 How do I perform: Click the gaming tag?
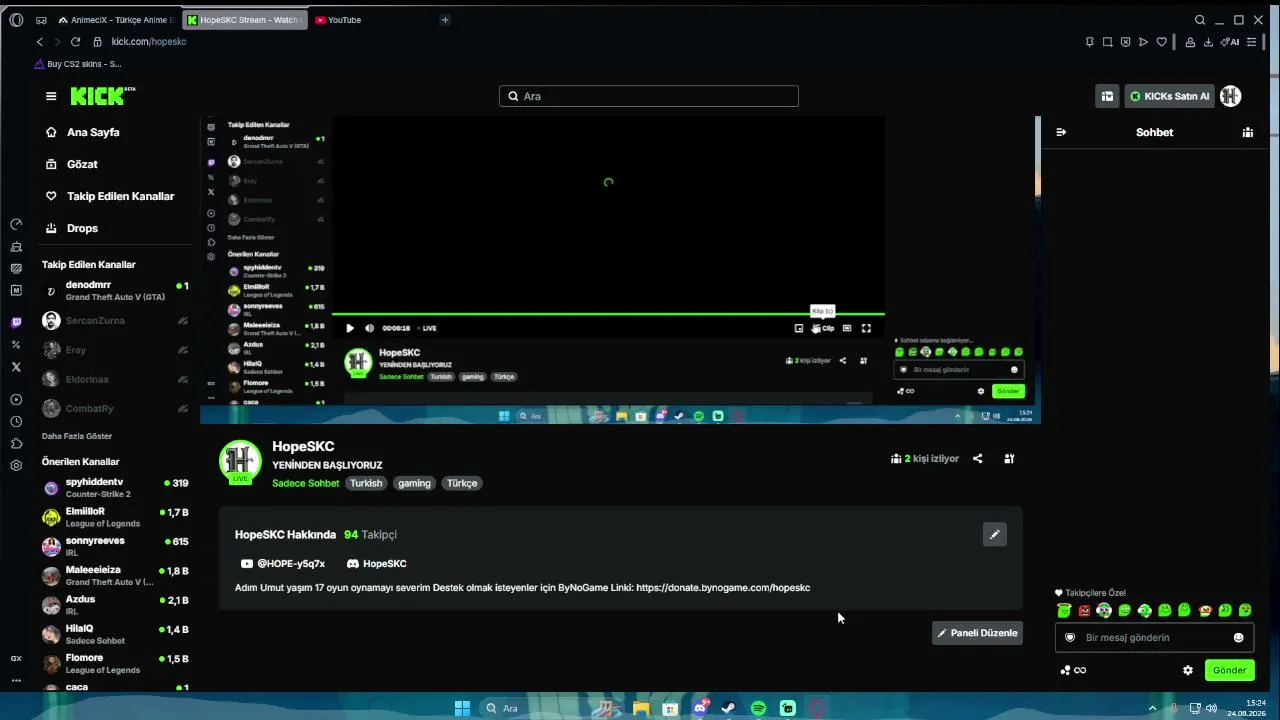click(414, 483)
